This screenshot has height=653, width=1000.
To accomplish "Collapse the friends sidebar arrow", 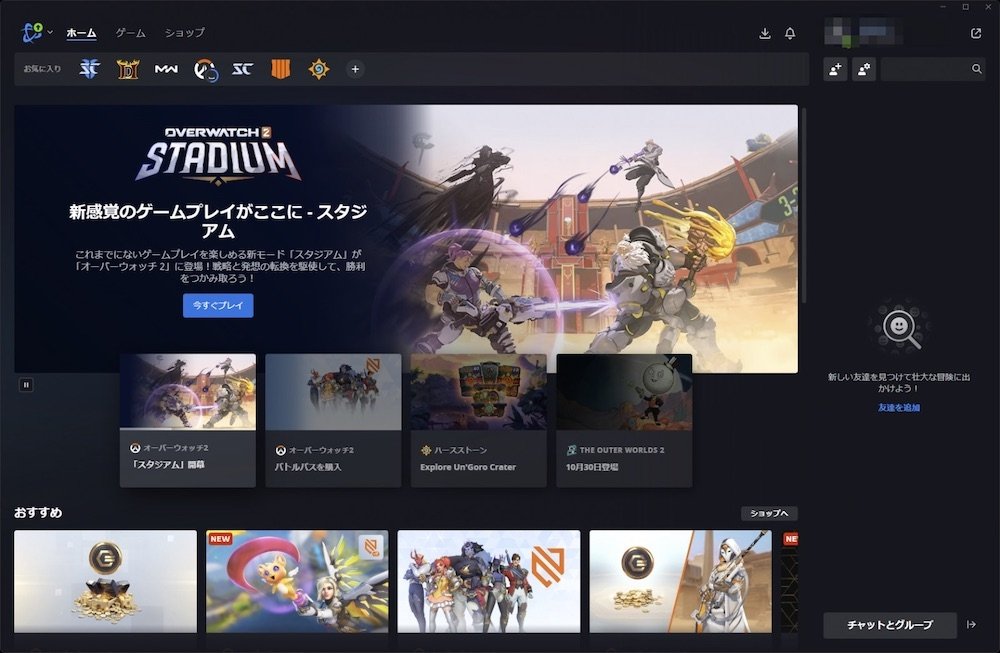I will point(971,625).
